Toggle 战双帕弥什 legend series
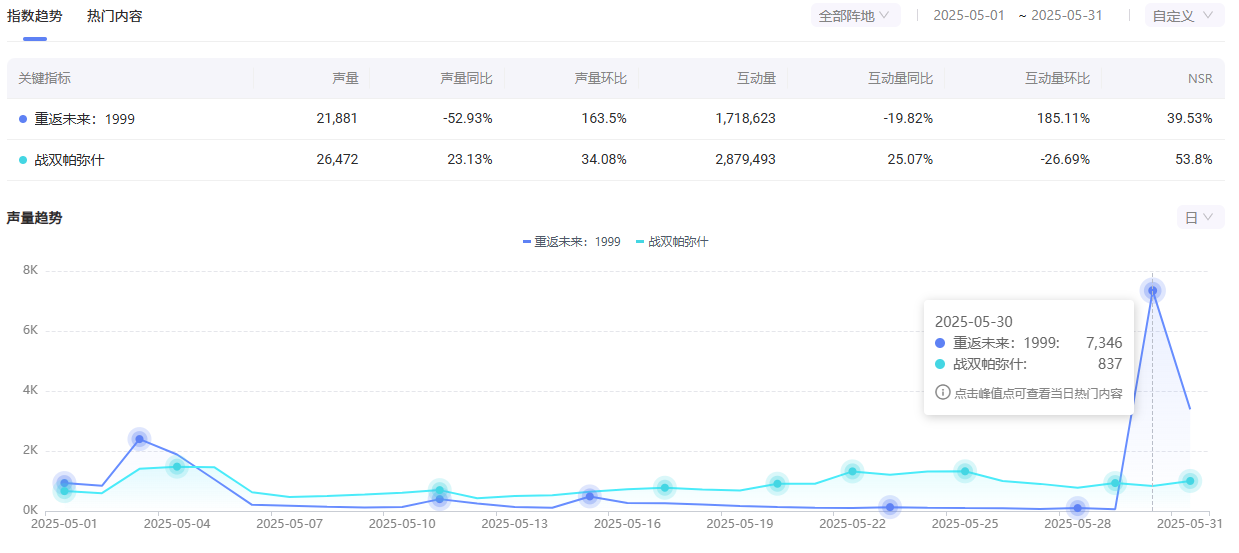Screen dimensions: 1239x553 (672, 242)
